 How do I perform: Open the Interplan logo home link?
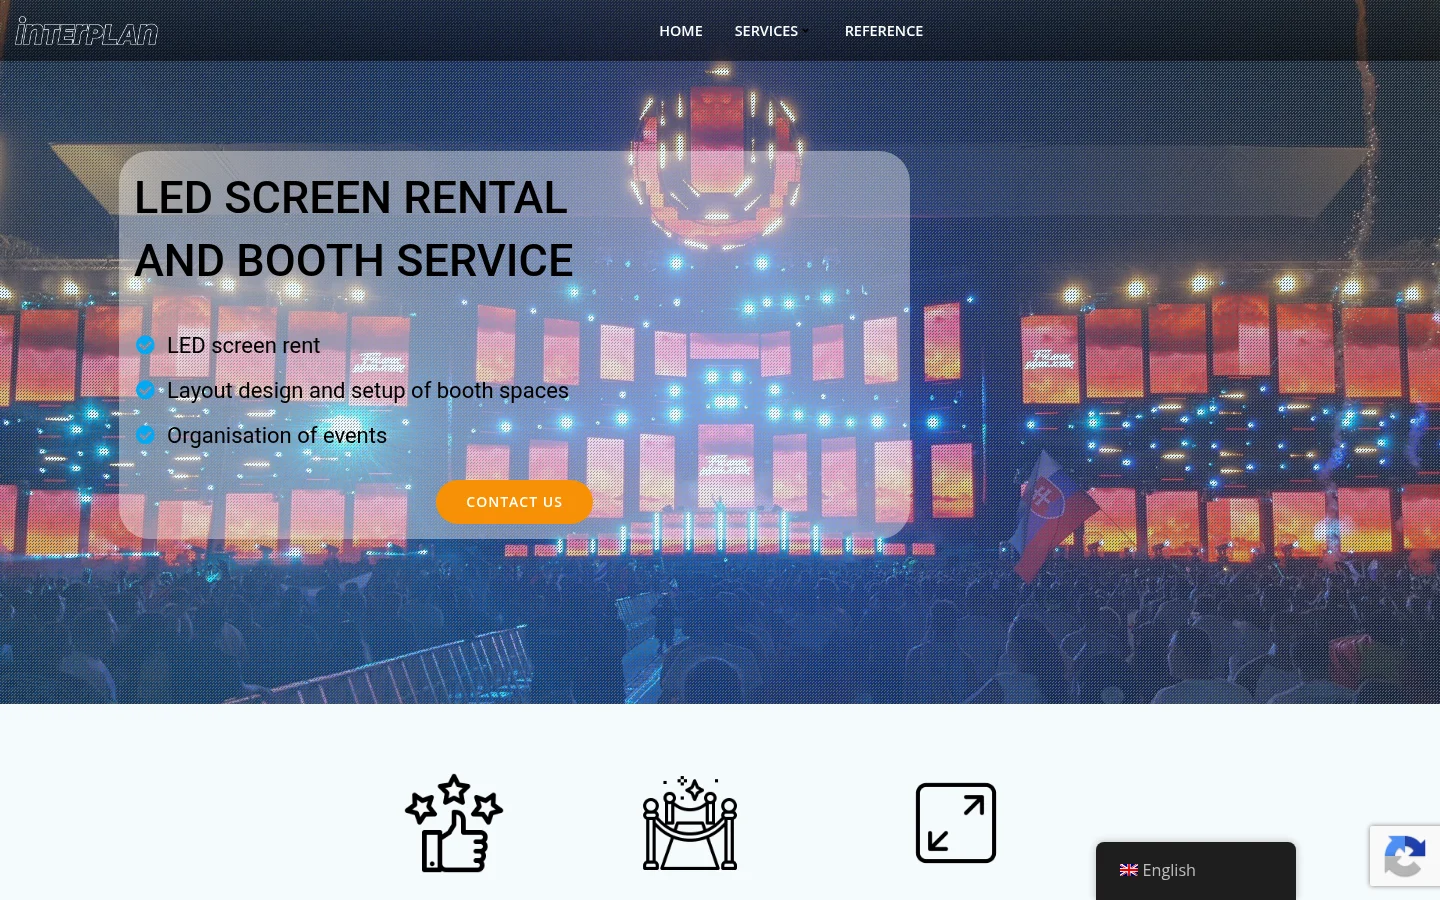87,32
